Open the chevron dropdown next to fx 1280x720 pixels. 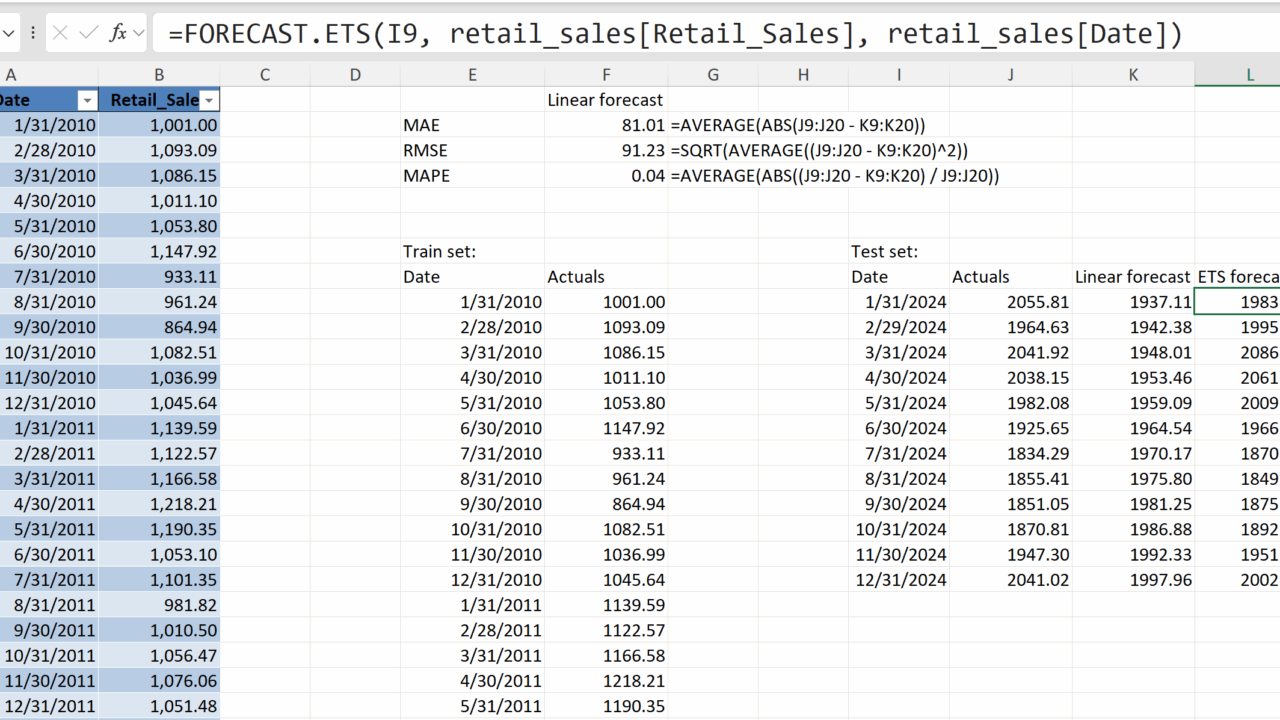pyautogui.click(x=139, y=33)
